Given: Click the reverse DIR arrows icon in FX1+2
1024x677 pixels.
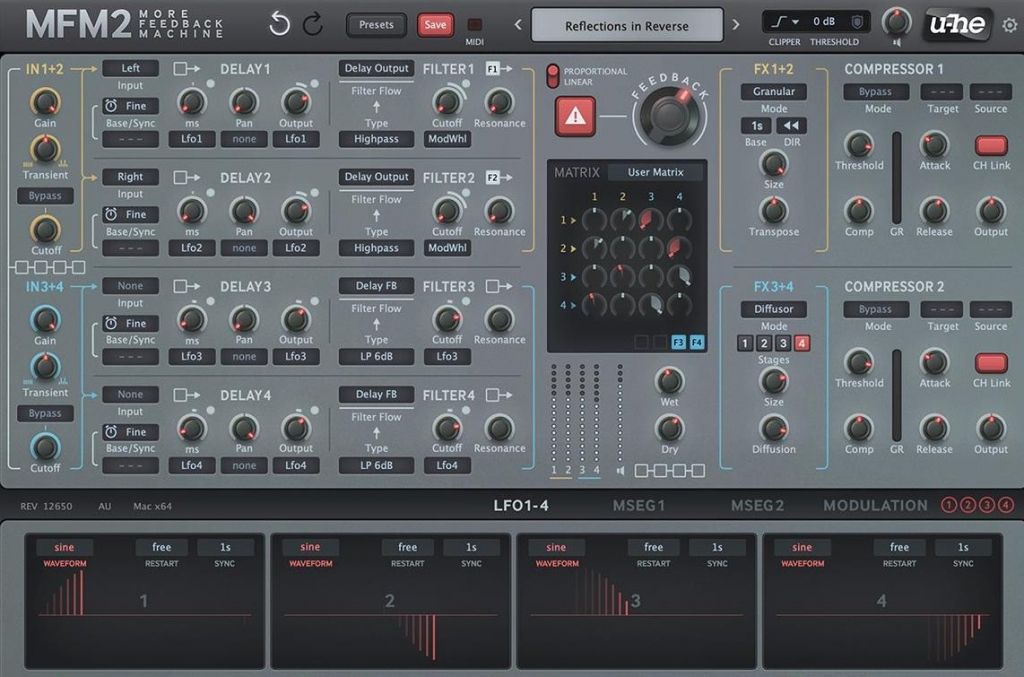Looking at the screenshot, I should point(791,126).
